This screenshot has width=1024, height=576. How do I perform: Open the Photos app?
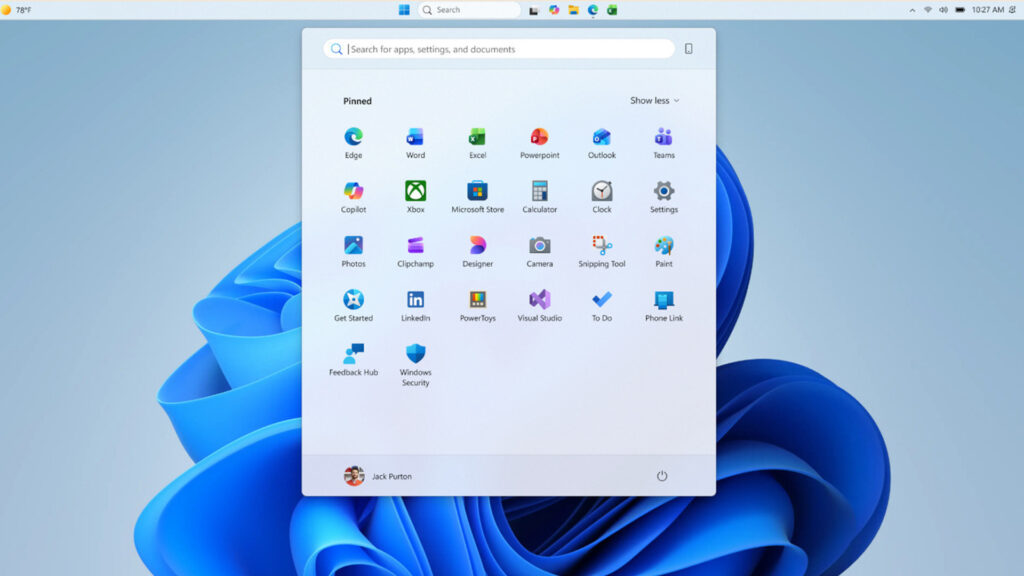pyautogui.click(x=353, y=251)
